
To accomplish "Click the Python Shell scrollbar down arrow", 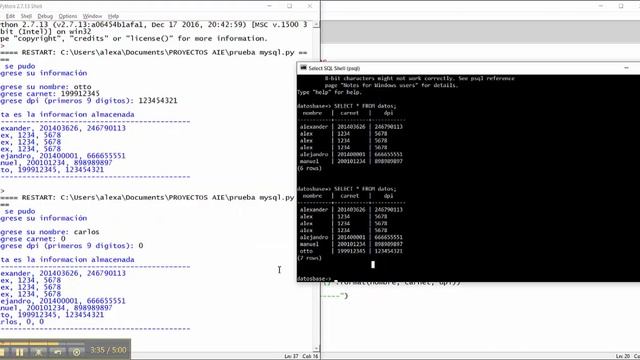I will [x=316, y=348].
